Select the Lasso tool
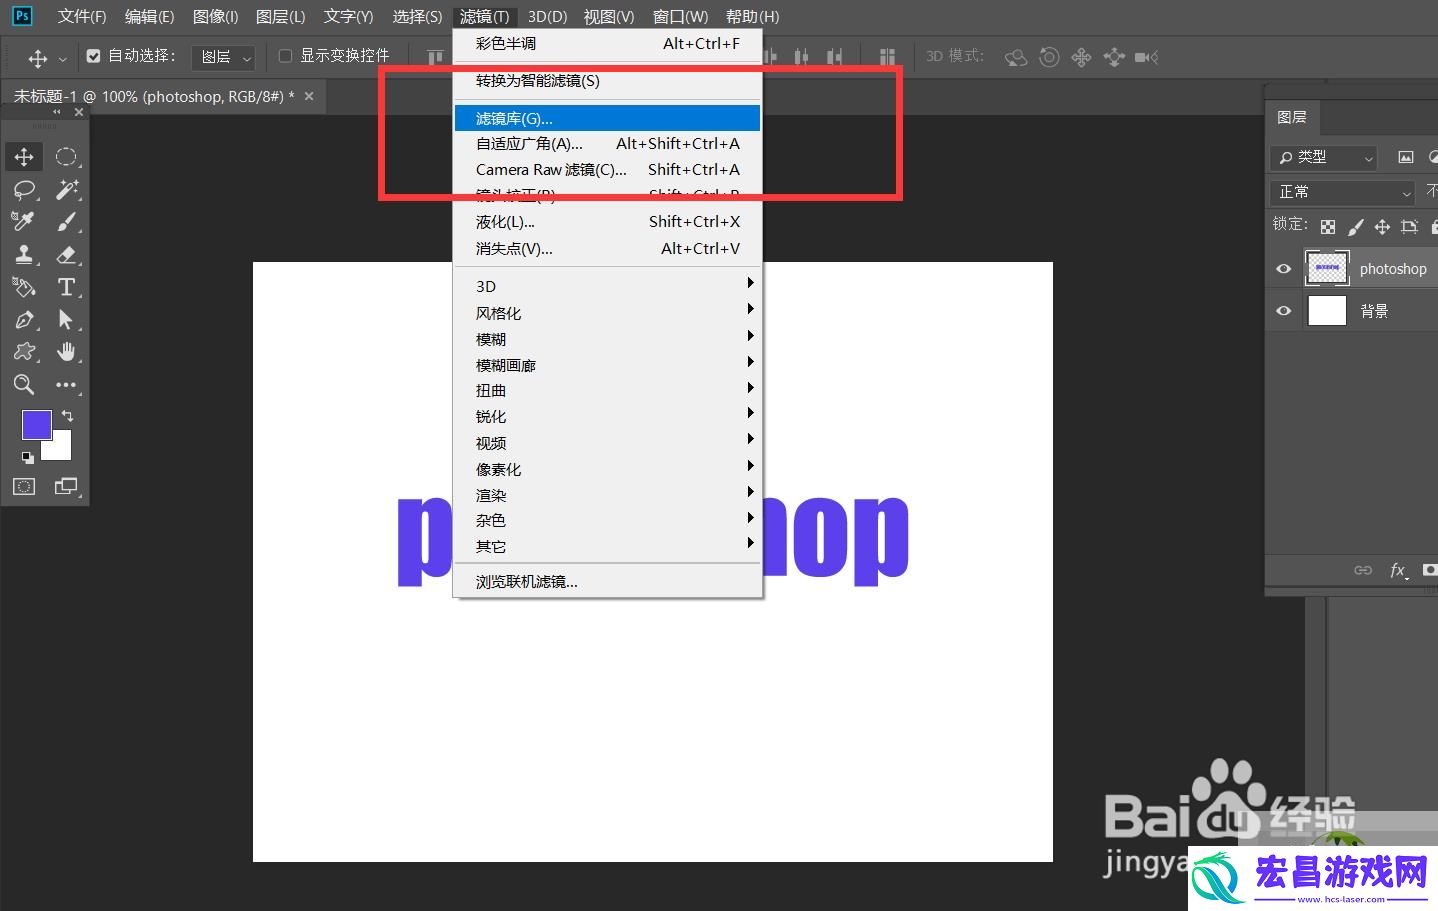The image size is (1438, 911). tap(24, 189)
